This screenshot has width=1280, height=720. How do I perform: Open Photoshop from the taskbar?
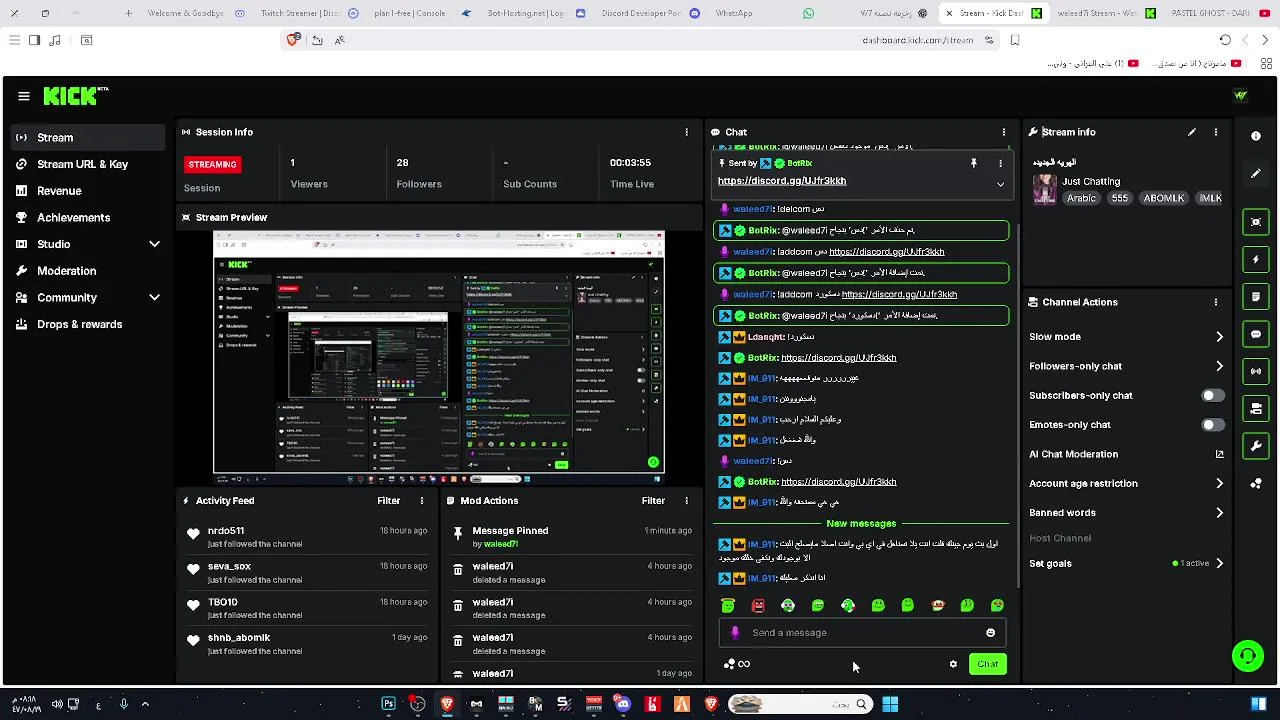click(x=388, y=704)
